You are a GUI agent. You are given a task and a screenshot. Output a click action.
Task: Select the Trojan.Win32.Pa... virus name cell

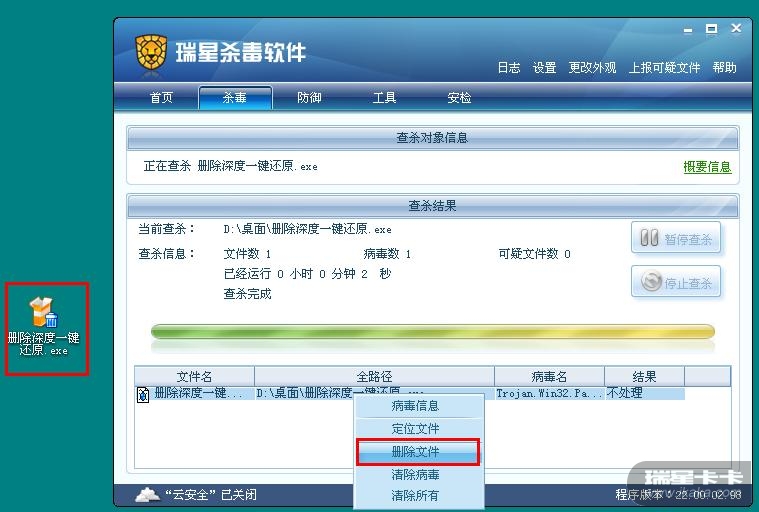click(x=549, y=393)
